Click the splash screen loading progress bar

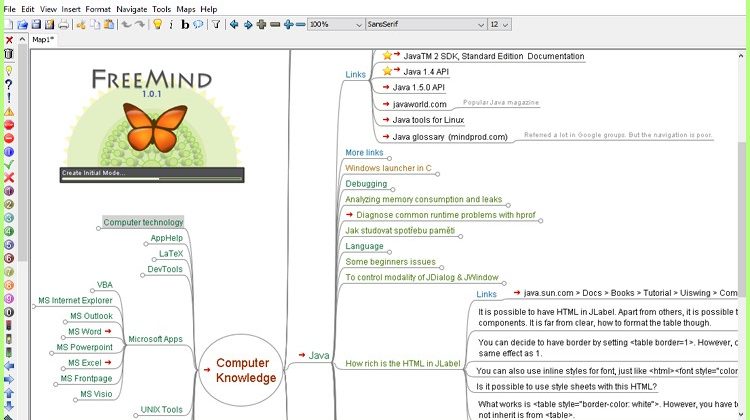tap(152, 178)
